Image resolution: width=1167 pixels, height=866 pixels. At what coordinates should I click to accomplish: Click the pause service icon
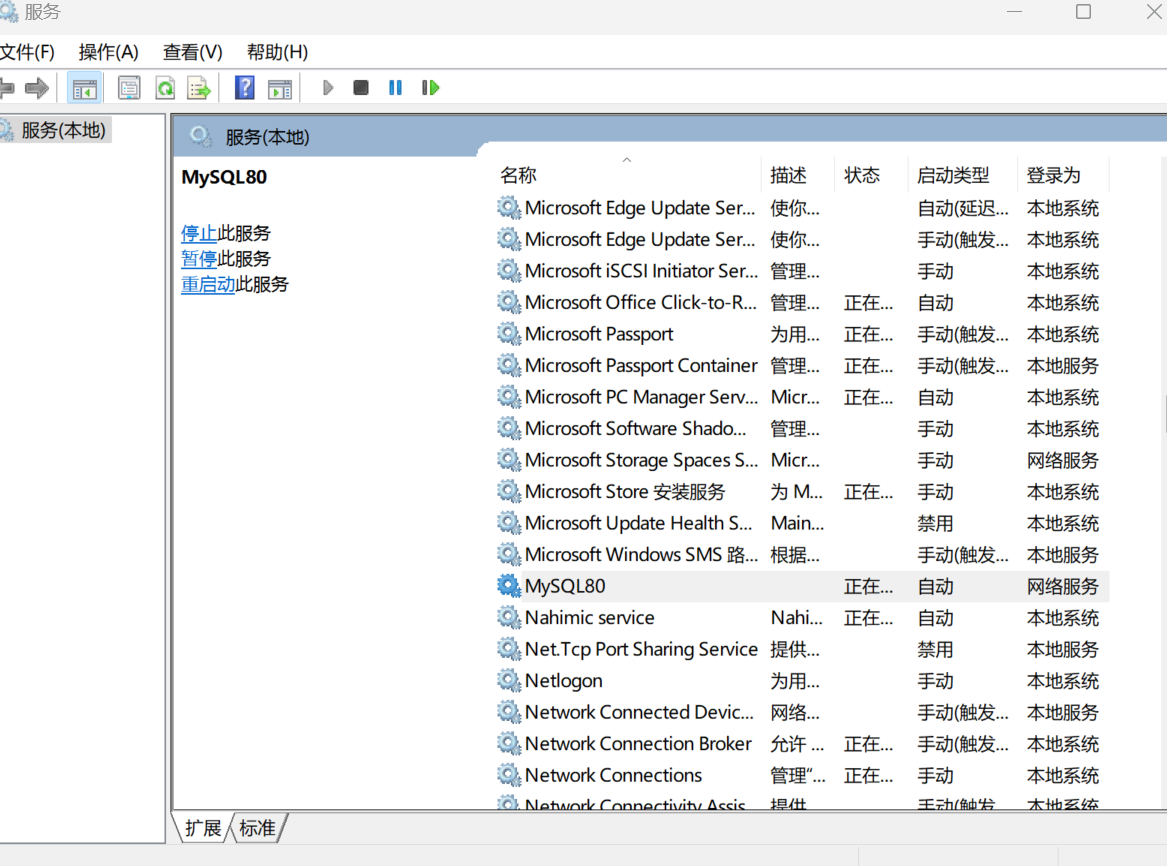(395, 87)
